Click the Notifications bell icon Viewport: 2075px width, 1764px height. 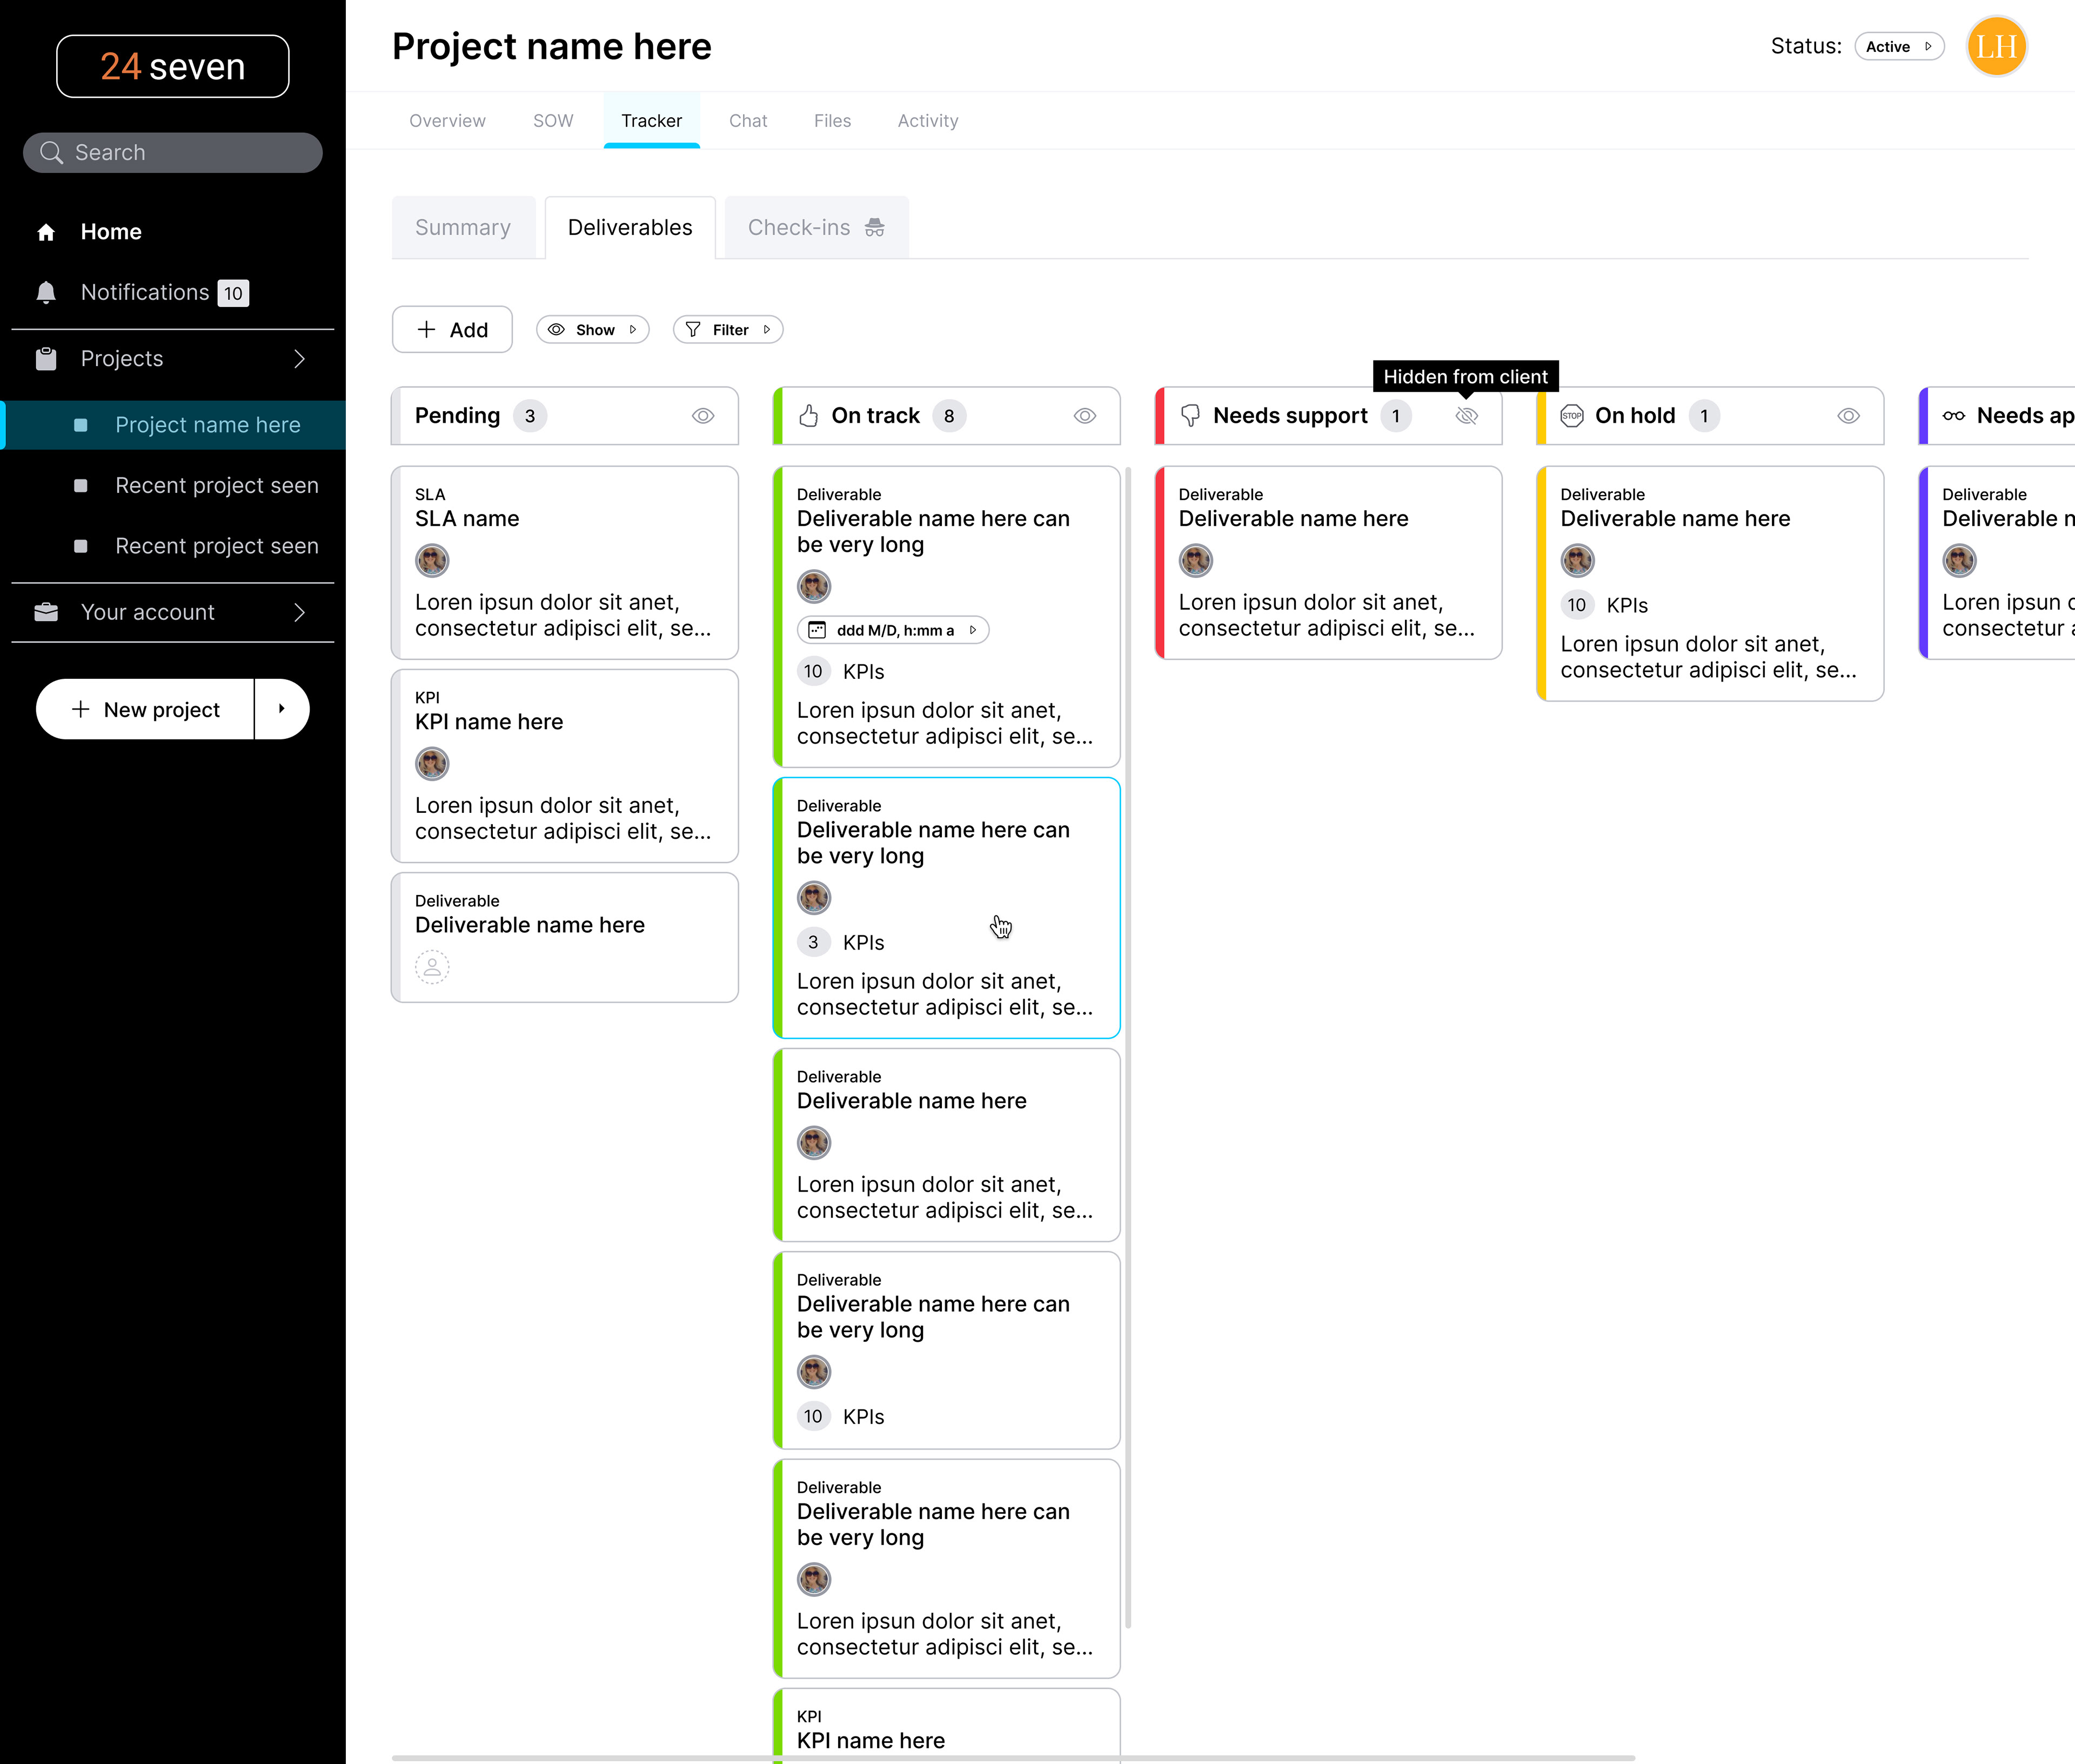[46, 292]
